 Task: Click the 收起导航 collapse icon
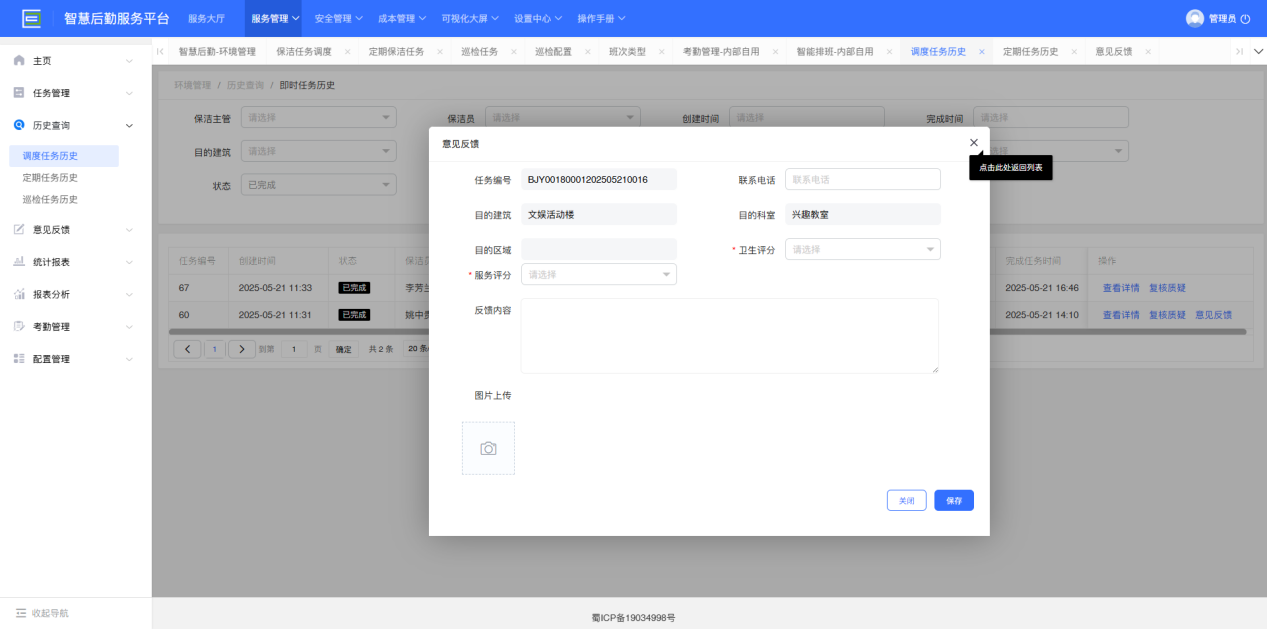click(x=20, y=613)
